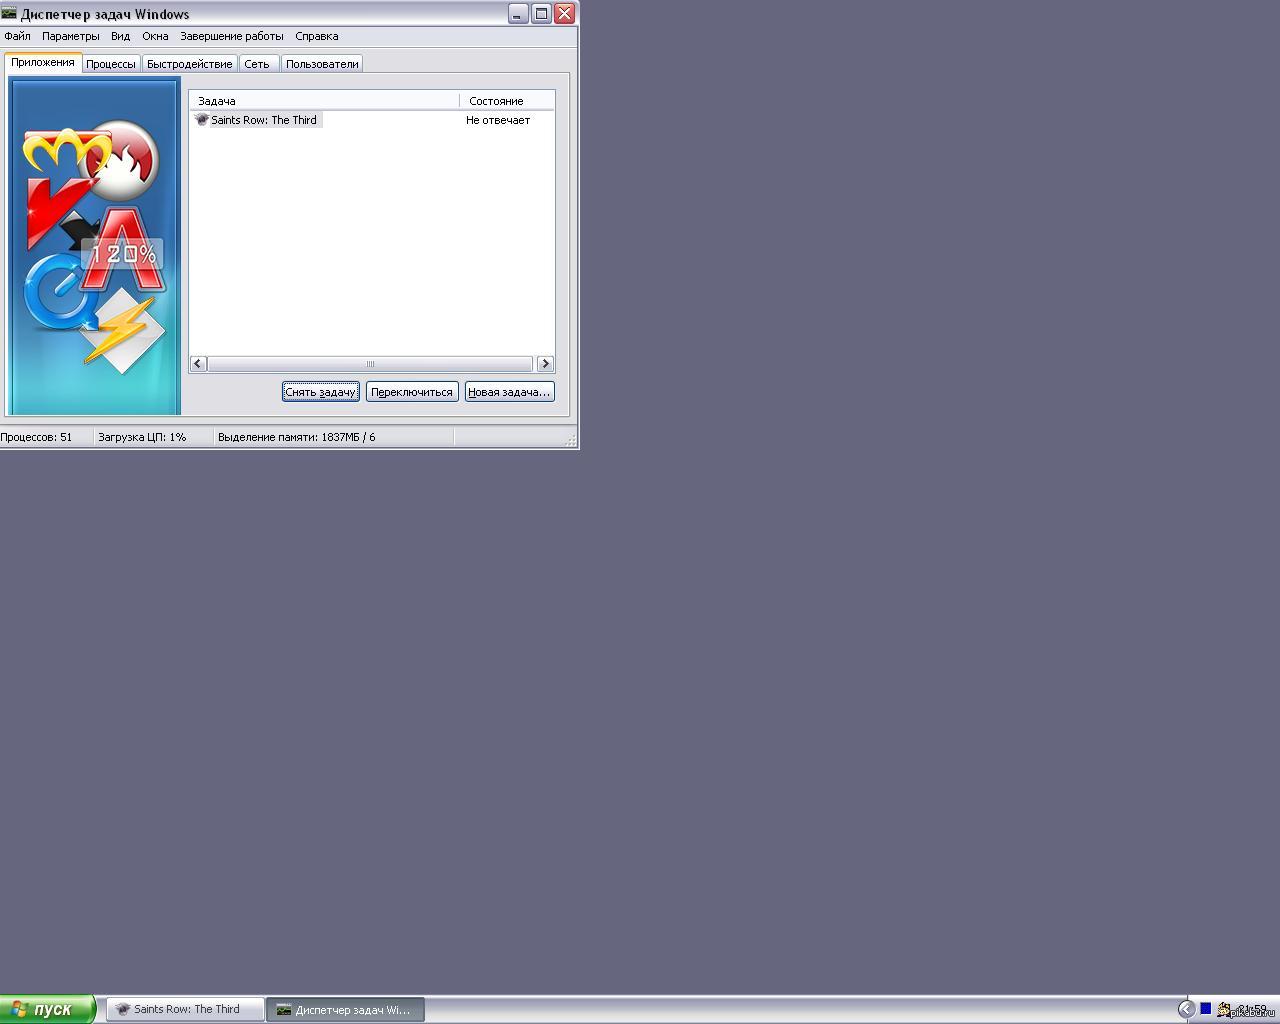Click the Диспетчер задач taskbar button
This screenshot has height=1024, width=1280.
346,1010
